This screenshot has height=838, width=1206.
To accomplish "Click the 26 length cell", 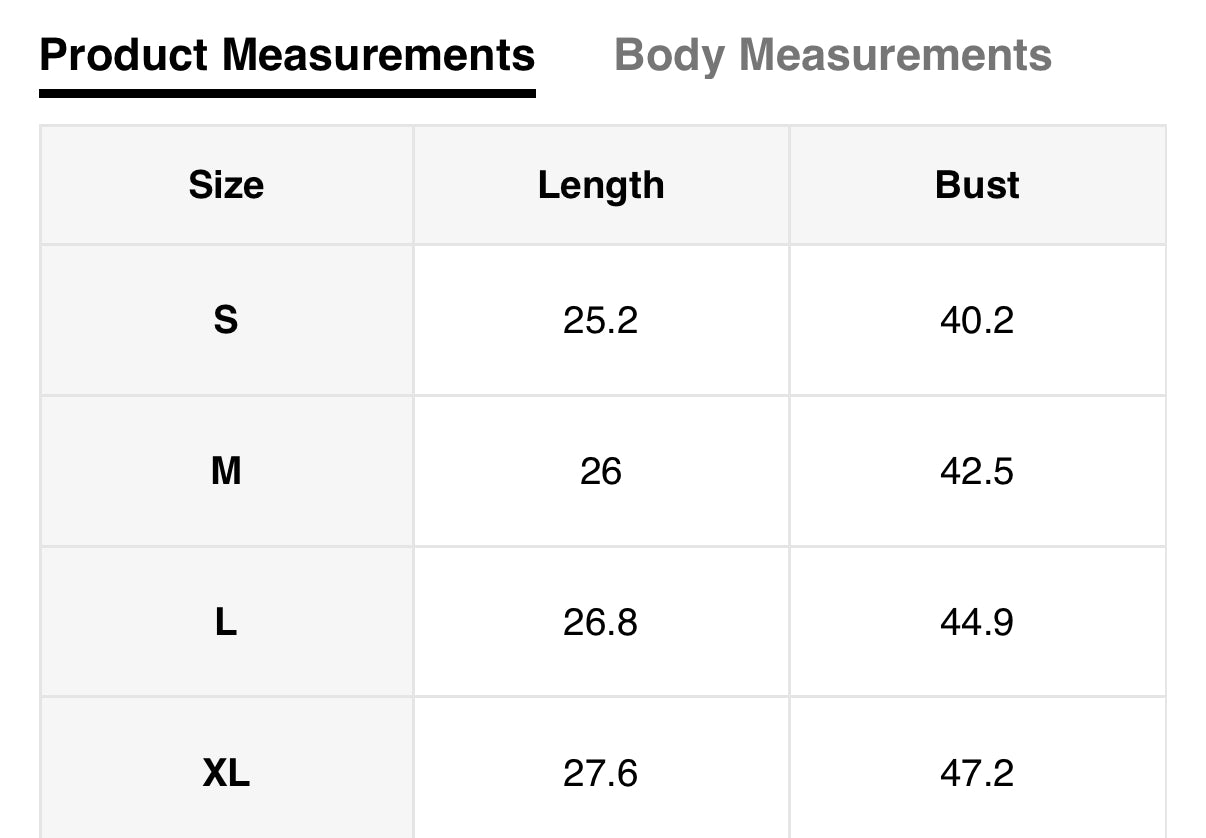I will tap(600, 470).
